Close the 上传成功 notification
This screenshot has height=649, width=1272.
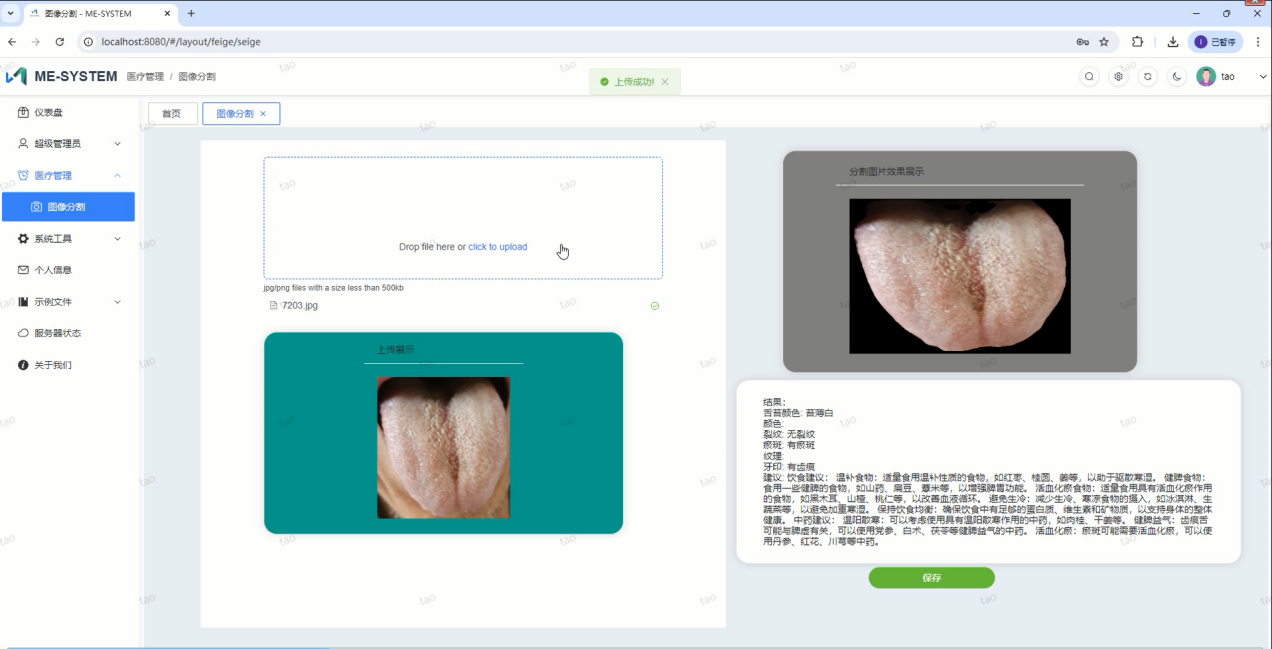(x=665, y=82)
